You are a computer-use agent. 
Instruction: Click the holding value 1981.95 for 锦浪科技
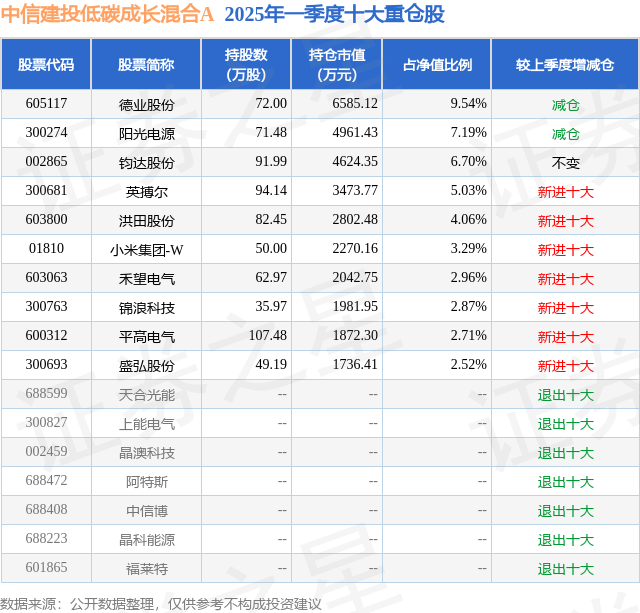coord(355,306)
